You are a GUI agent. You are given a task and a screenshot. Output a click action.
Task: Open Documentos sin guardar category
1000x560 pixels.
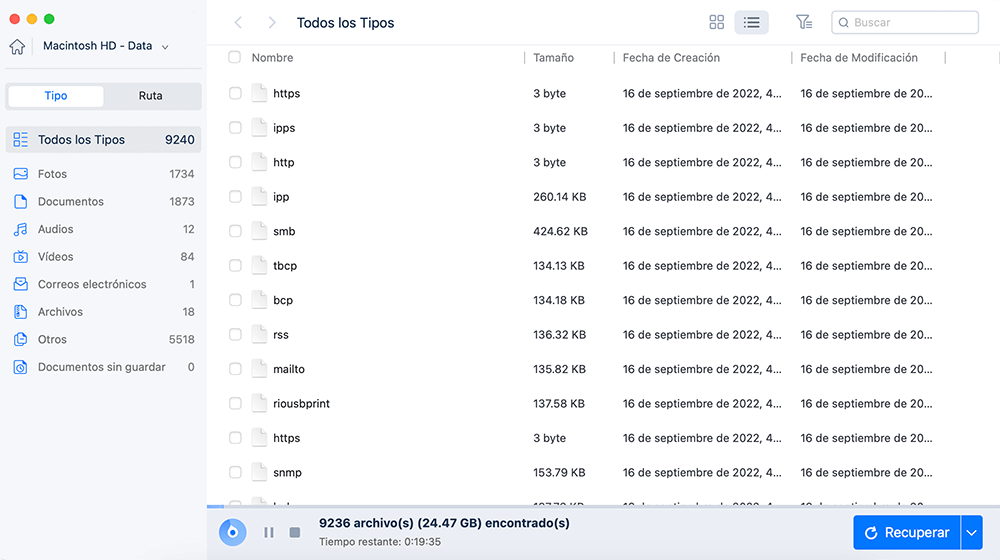point(103,367)
